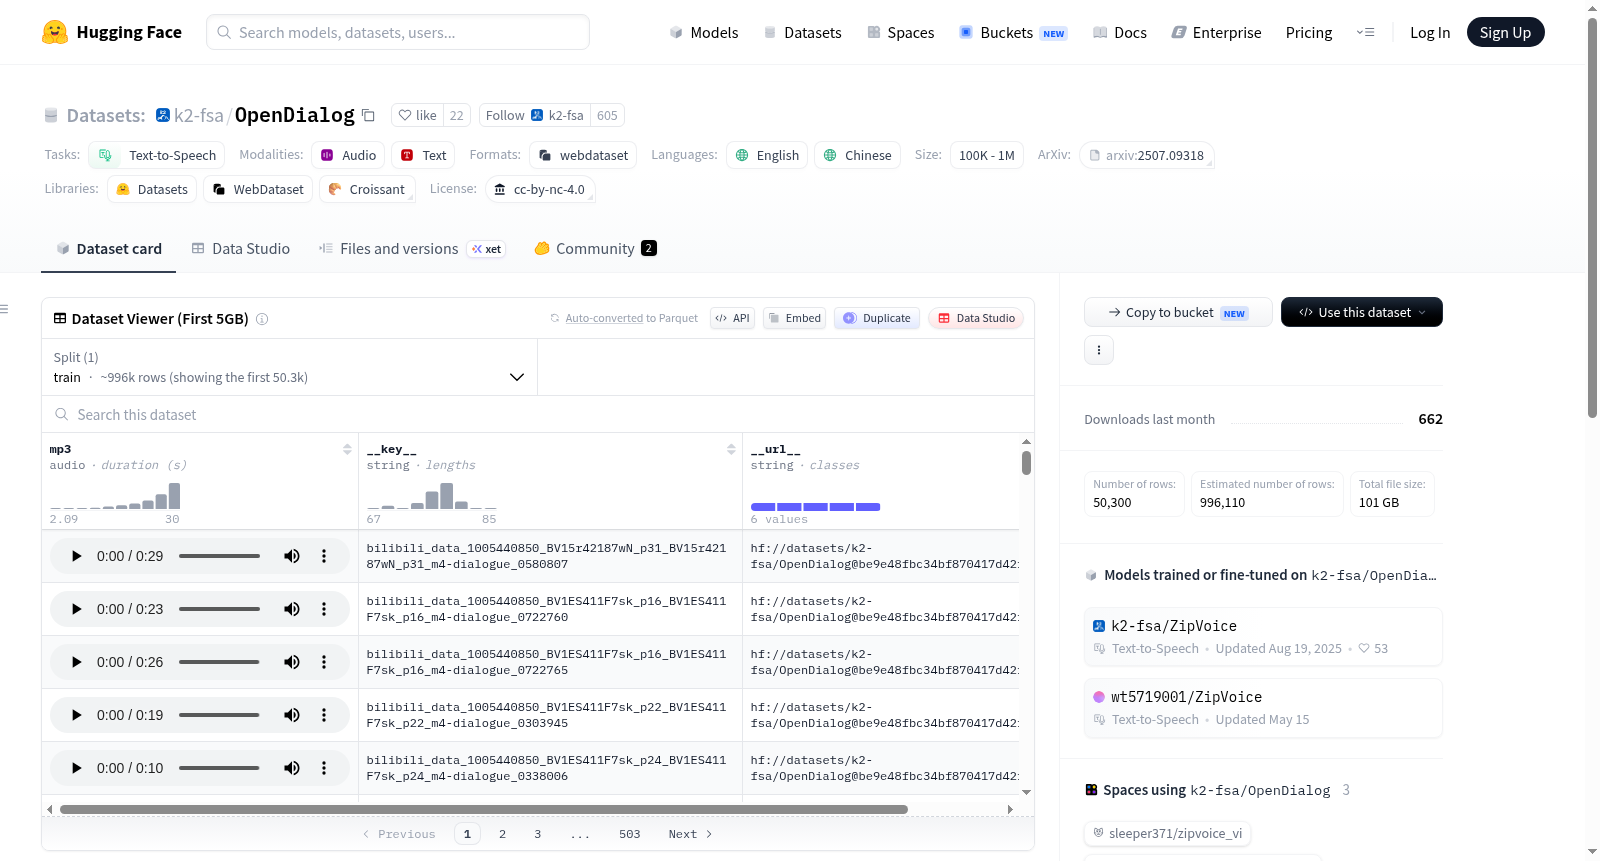Click the horizontal table scrollbar
Screen dimensions: 1600x861
click(484, 809)
